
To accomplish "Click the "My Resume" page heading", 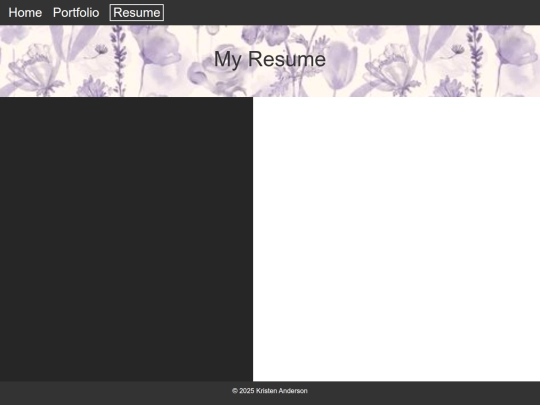I will point(270,59).
